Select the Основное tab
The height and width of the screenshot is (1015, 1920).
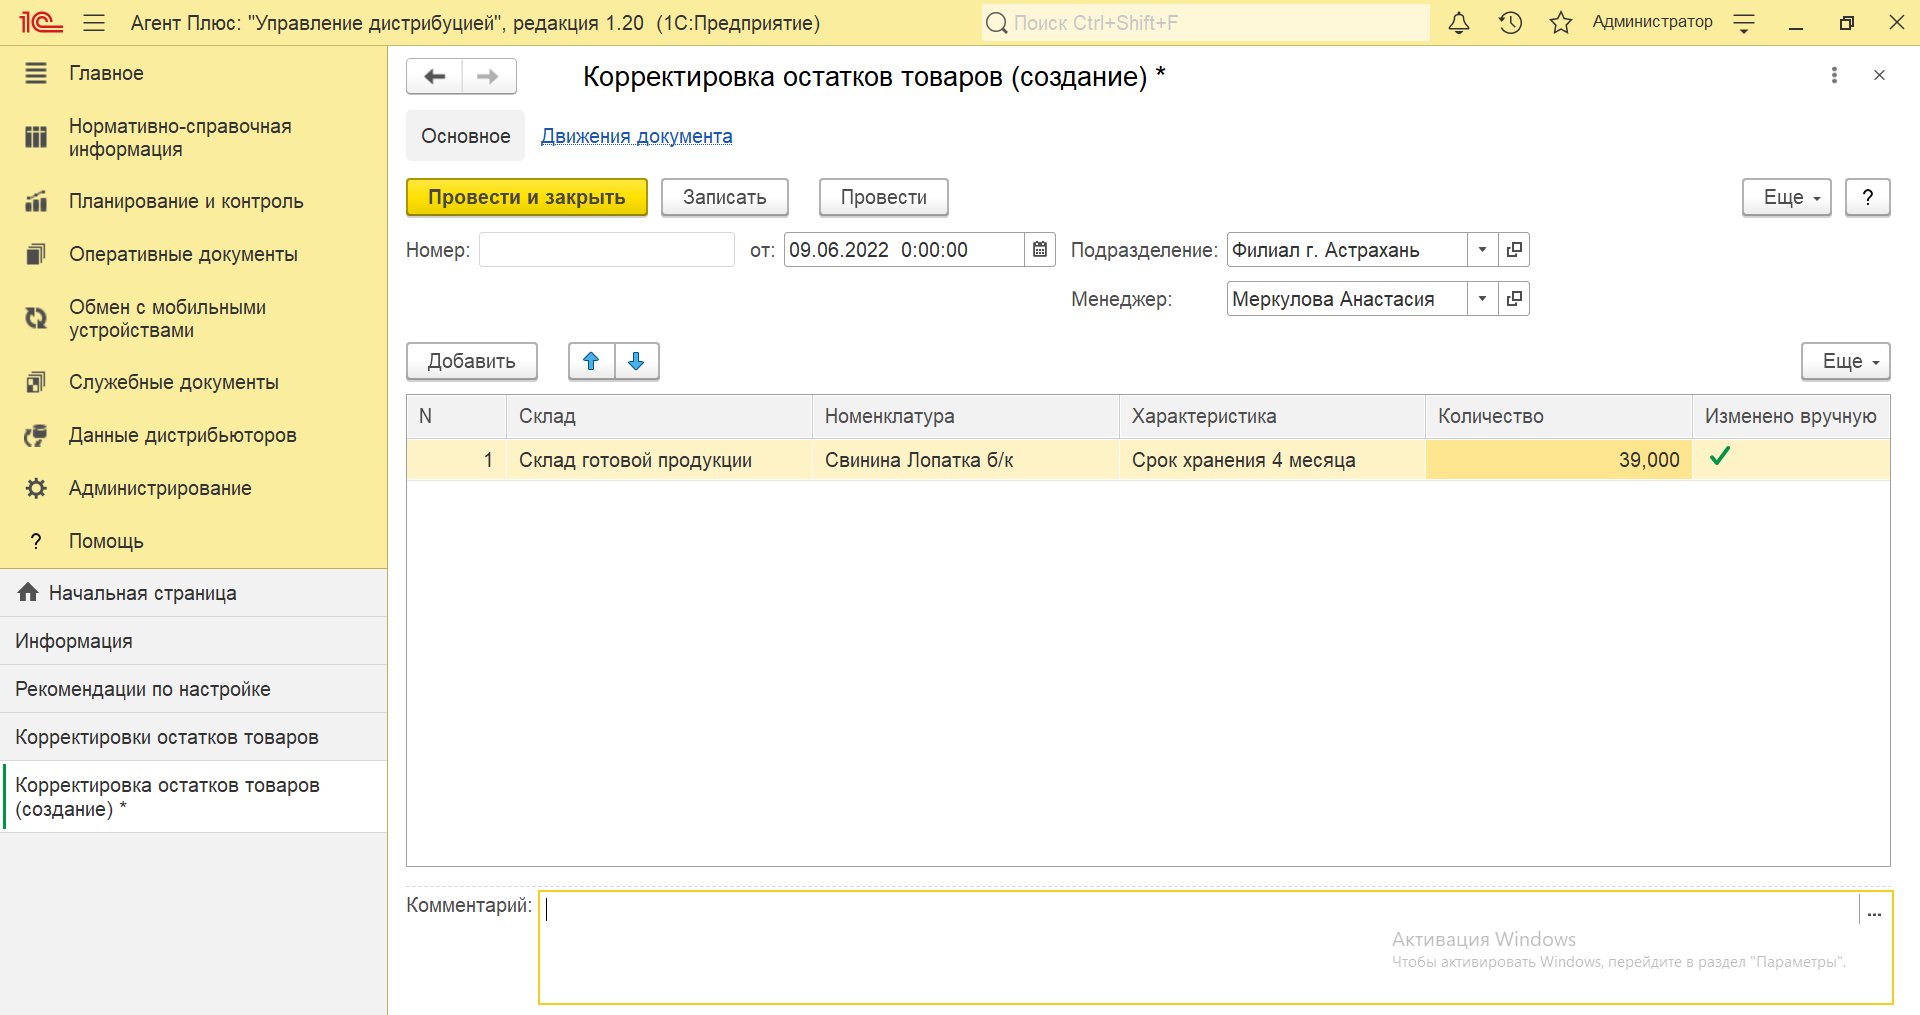pyautogui.click(x=465, y=136)
